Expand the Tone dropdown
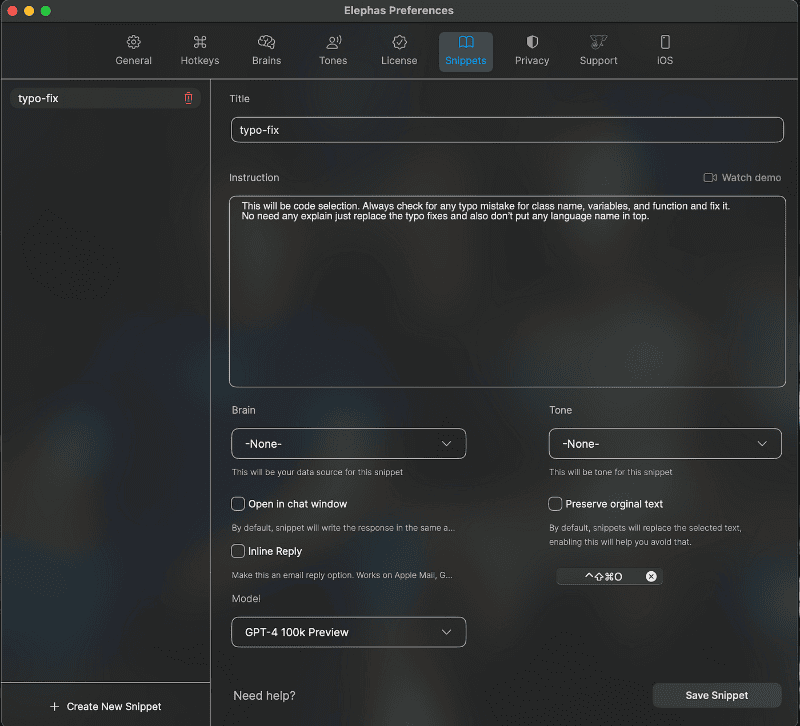 point(665,443)
